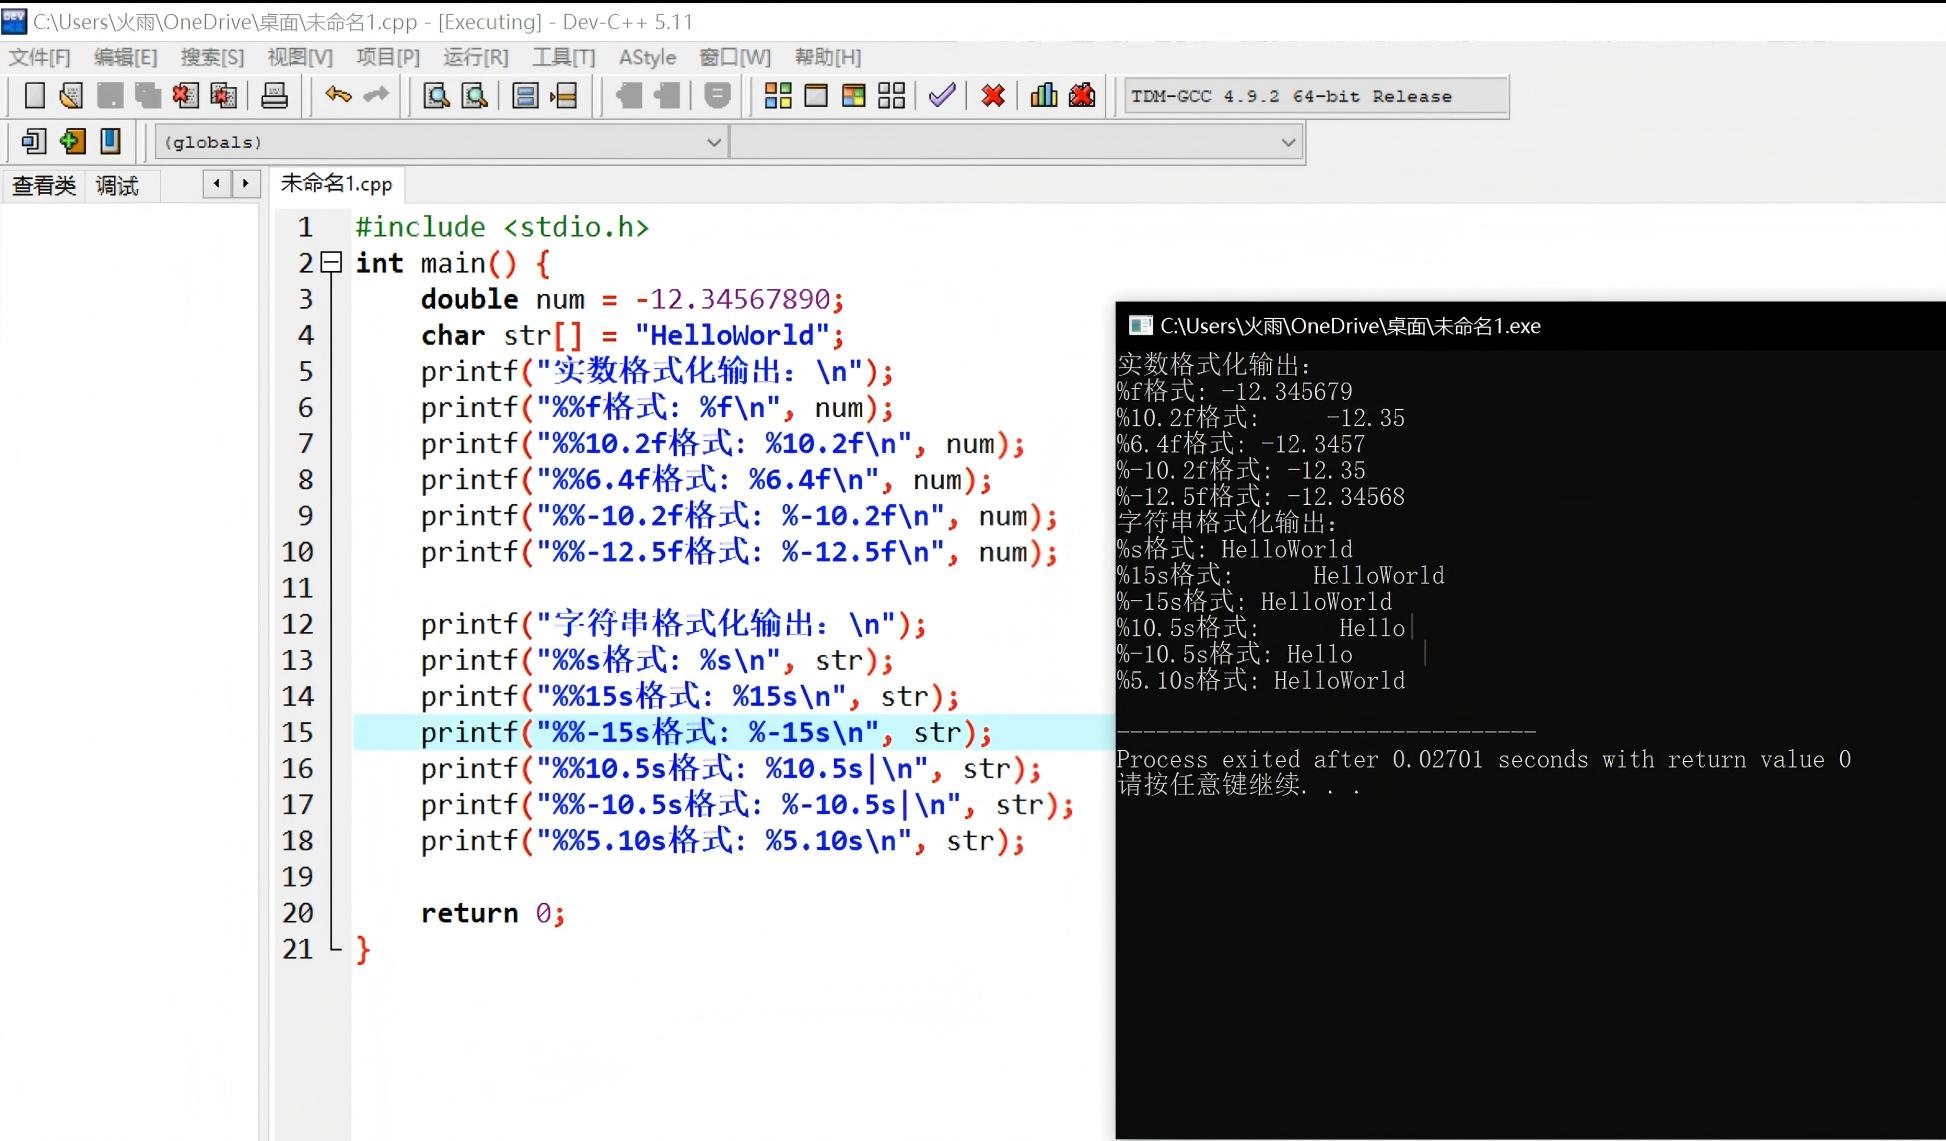The height and width of the screenshot is (1141, 1946).
Task: Click the Find magnifier icon
Action: (x=436, y=96)
